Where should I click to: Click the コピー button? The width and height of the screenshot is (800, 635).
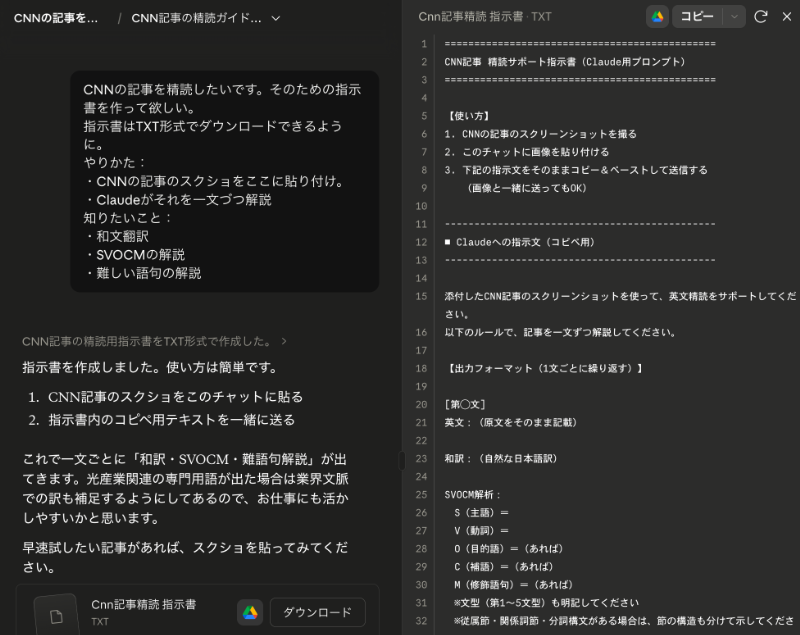pyautogui.click(x=697, y=17)
